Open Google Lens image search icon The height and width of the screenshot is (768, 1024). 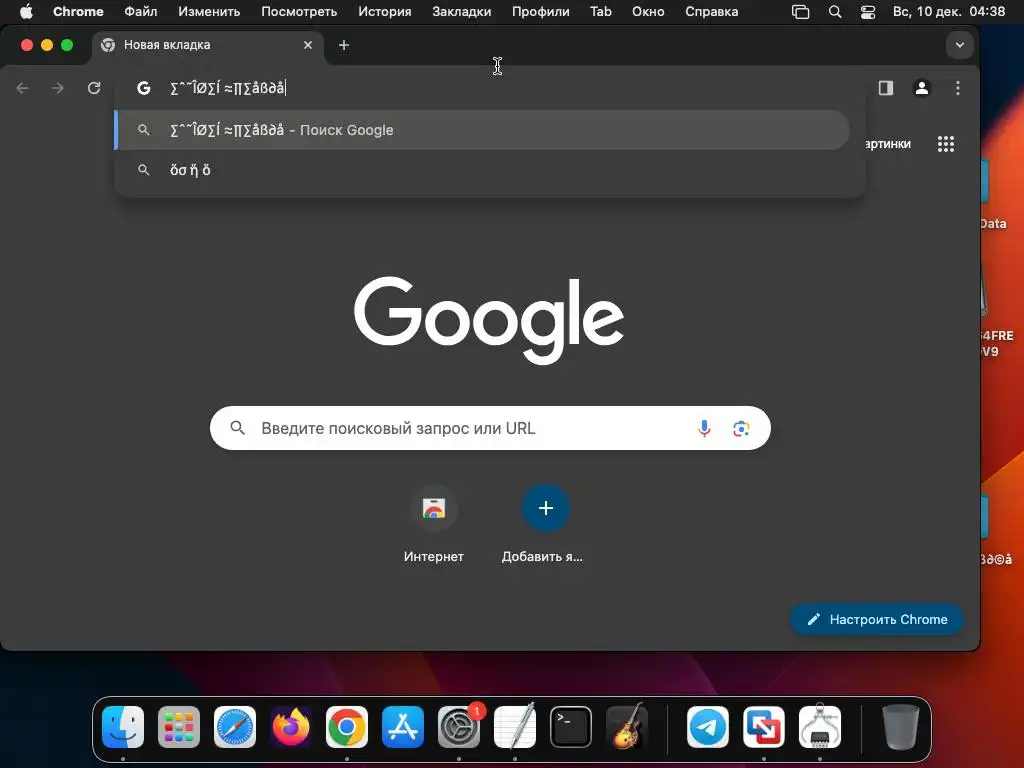coord(741,428)
